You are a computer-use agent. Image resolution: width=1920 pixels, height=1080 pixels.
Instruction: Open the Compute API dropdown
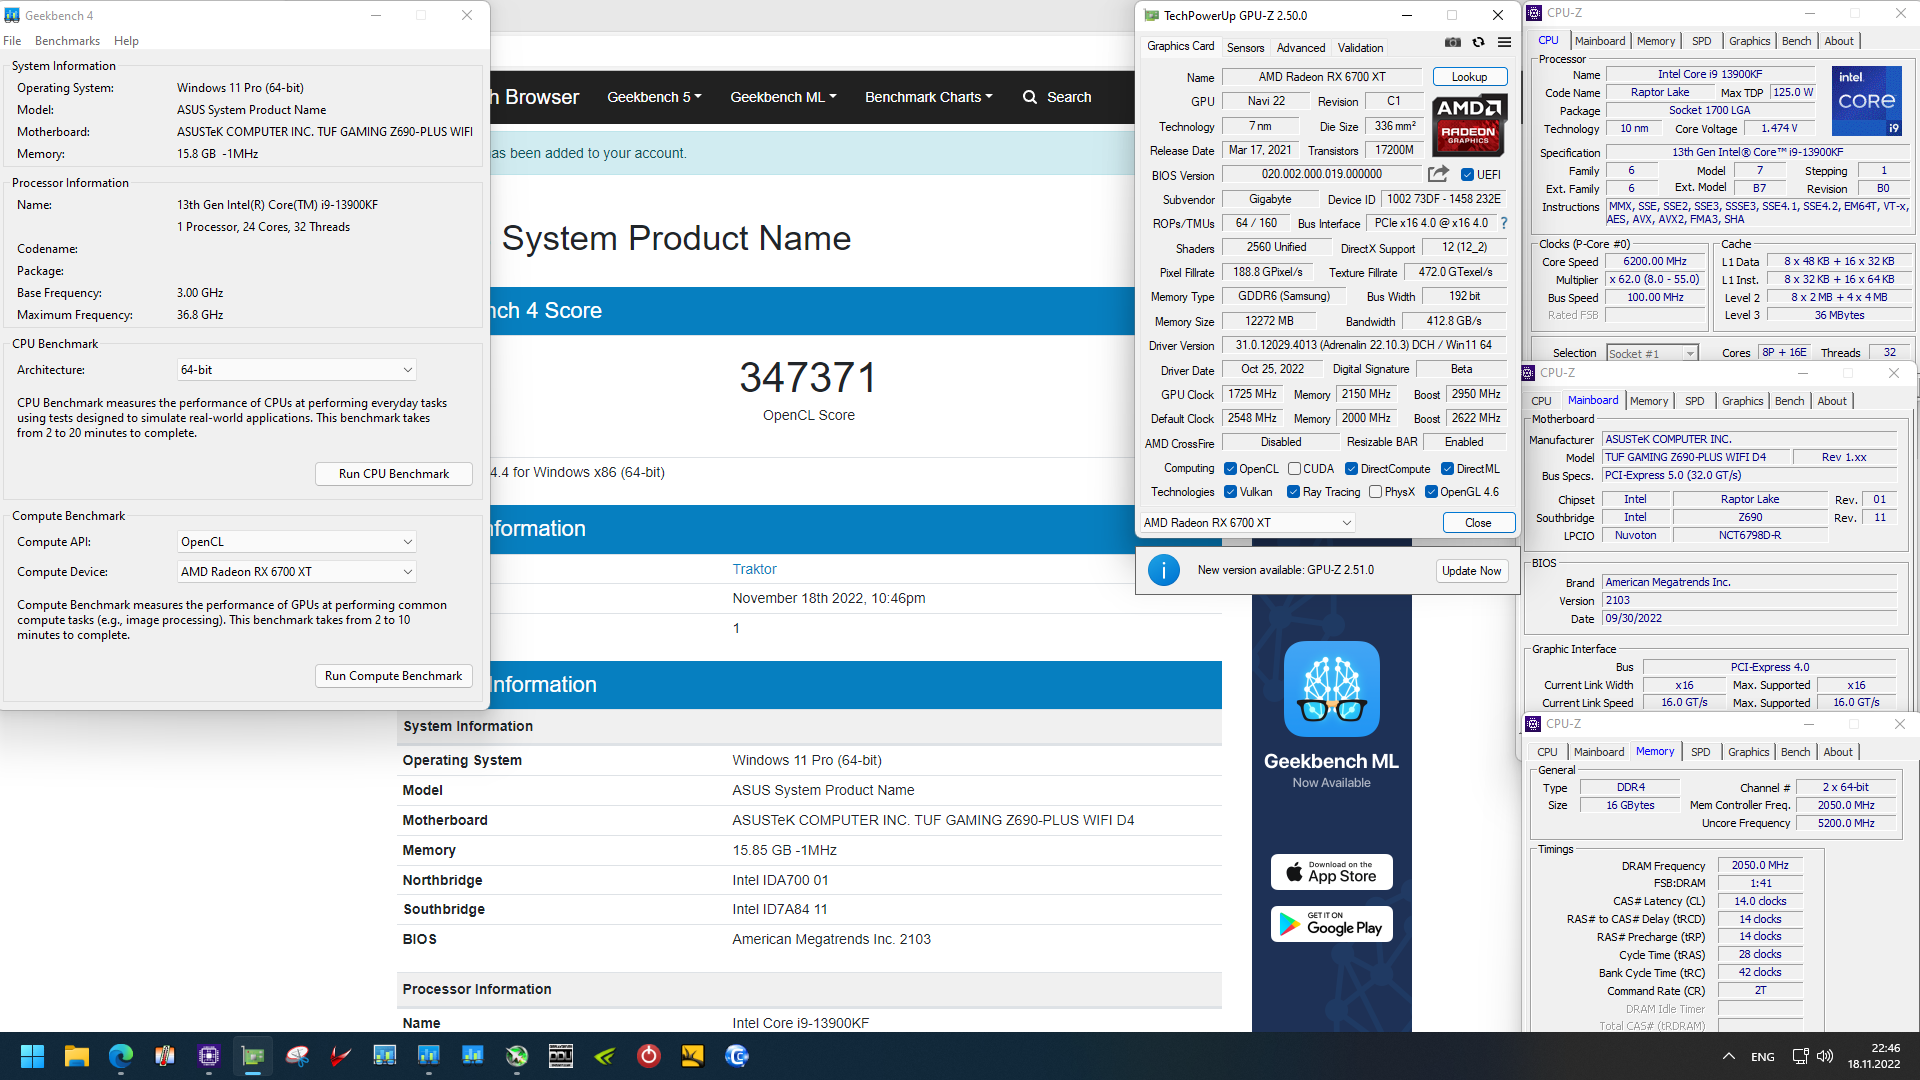(297, 542)
